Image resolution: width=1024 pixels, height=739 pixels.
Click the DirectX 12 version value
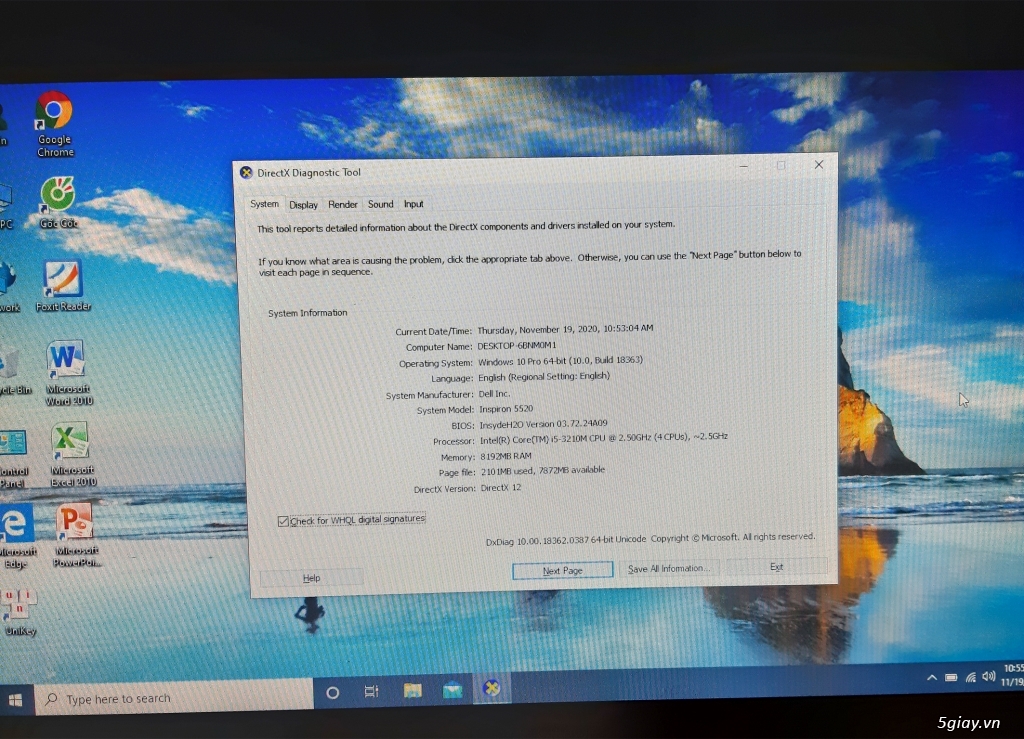coord(501,488)
